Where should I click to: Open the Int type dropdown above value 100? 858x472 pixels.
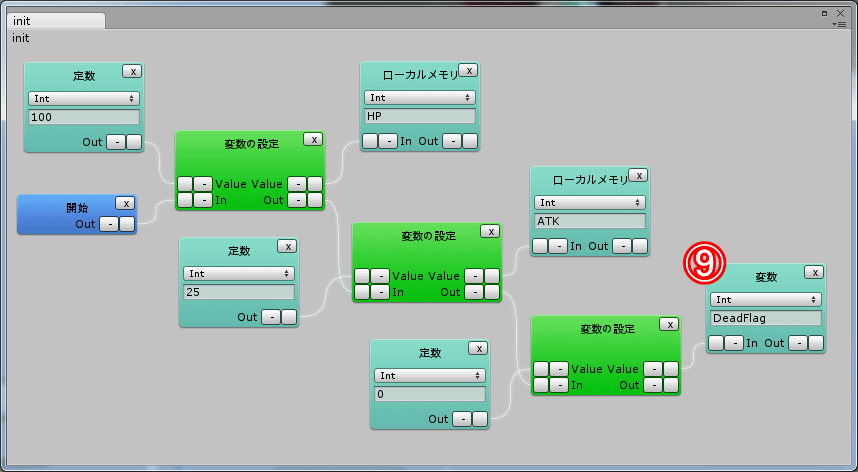pyautogui.click(x=84, y=98)
